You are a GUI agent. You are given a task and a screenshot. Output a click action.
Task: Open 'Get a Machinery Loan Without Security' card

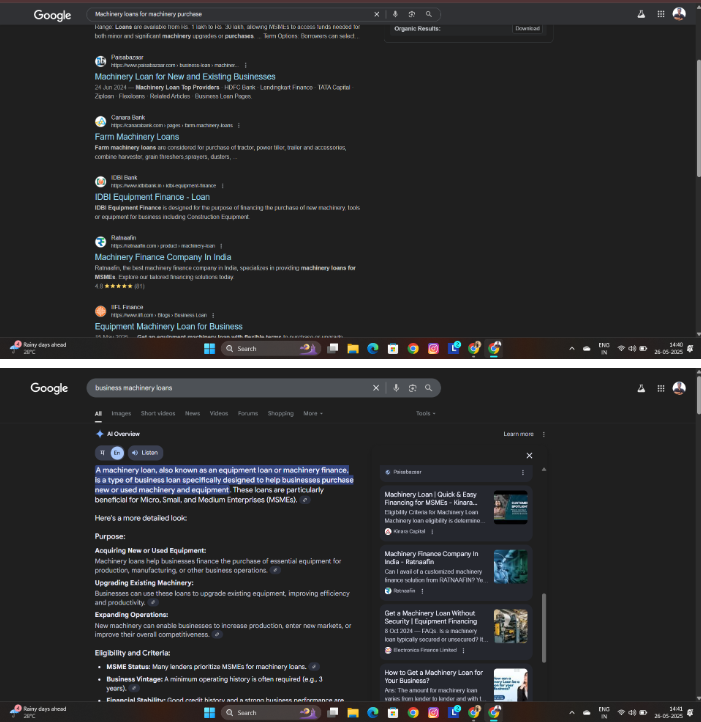456,631
